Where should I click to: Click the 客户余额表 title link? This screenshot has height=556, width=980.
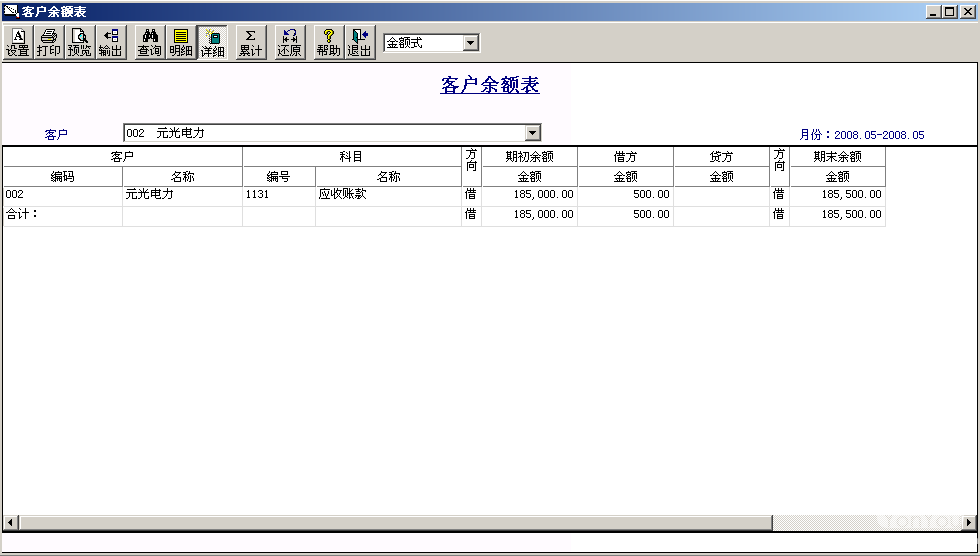(490, 85)
